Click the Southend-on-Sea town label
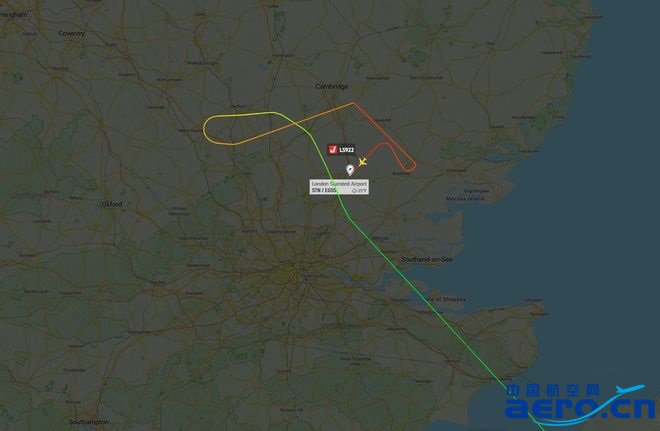Image resolution: width=660 pixels, height=431 pixels. (x=426, y=259)
